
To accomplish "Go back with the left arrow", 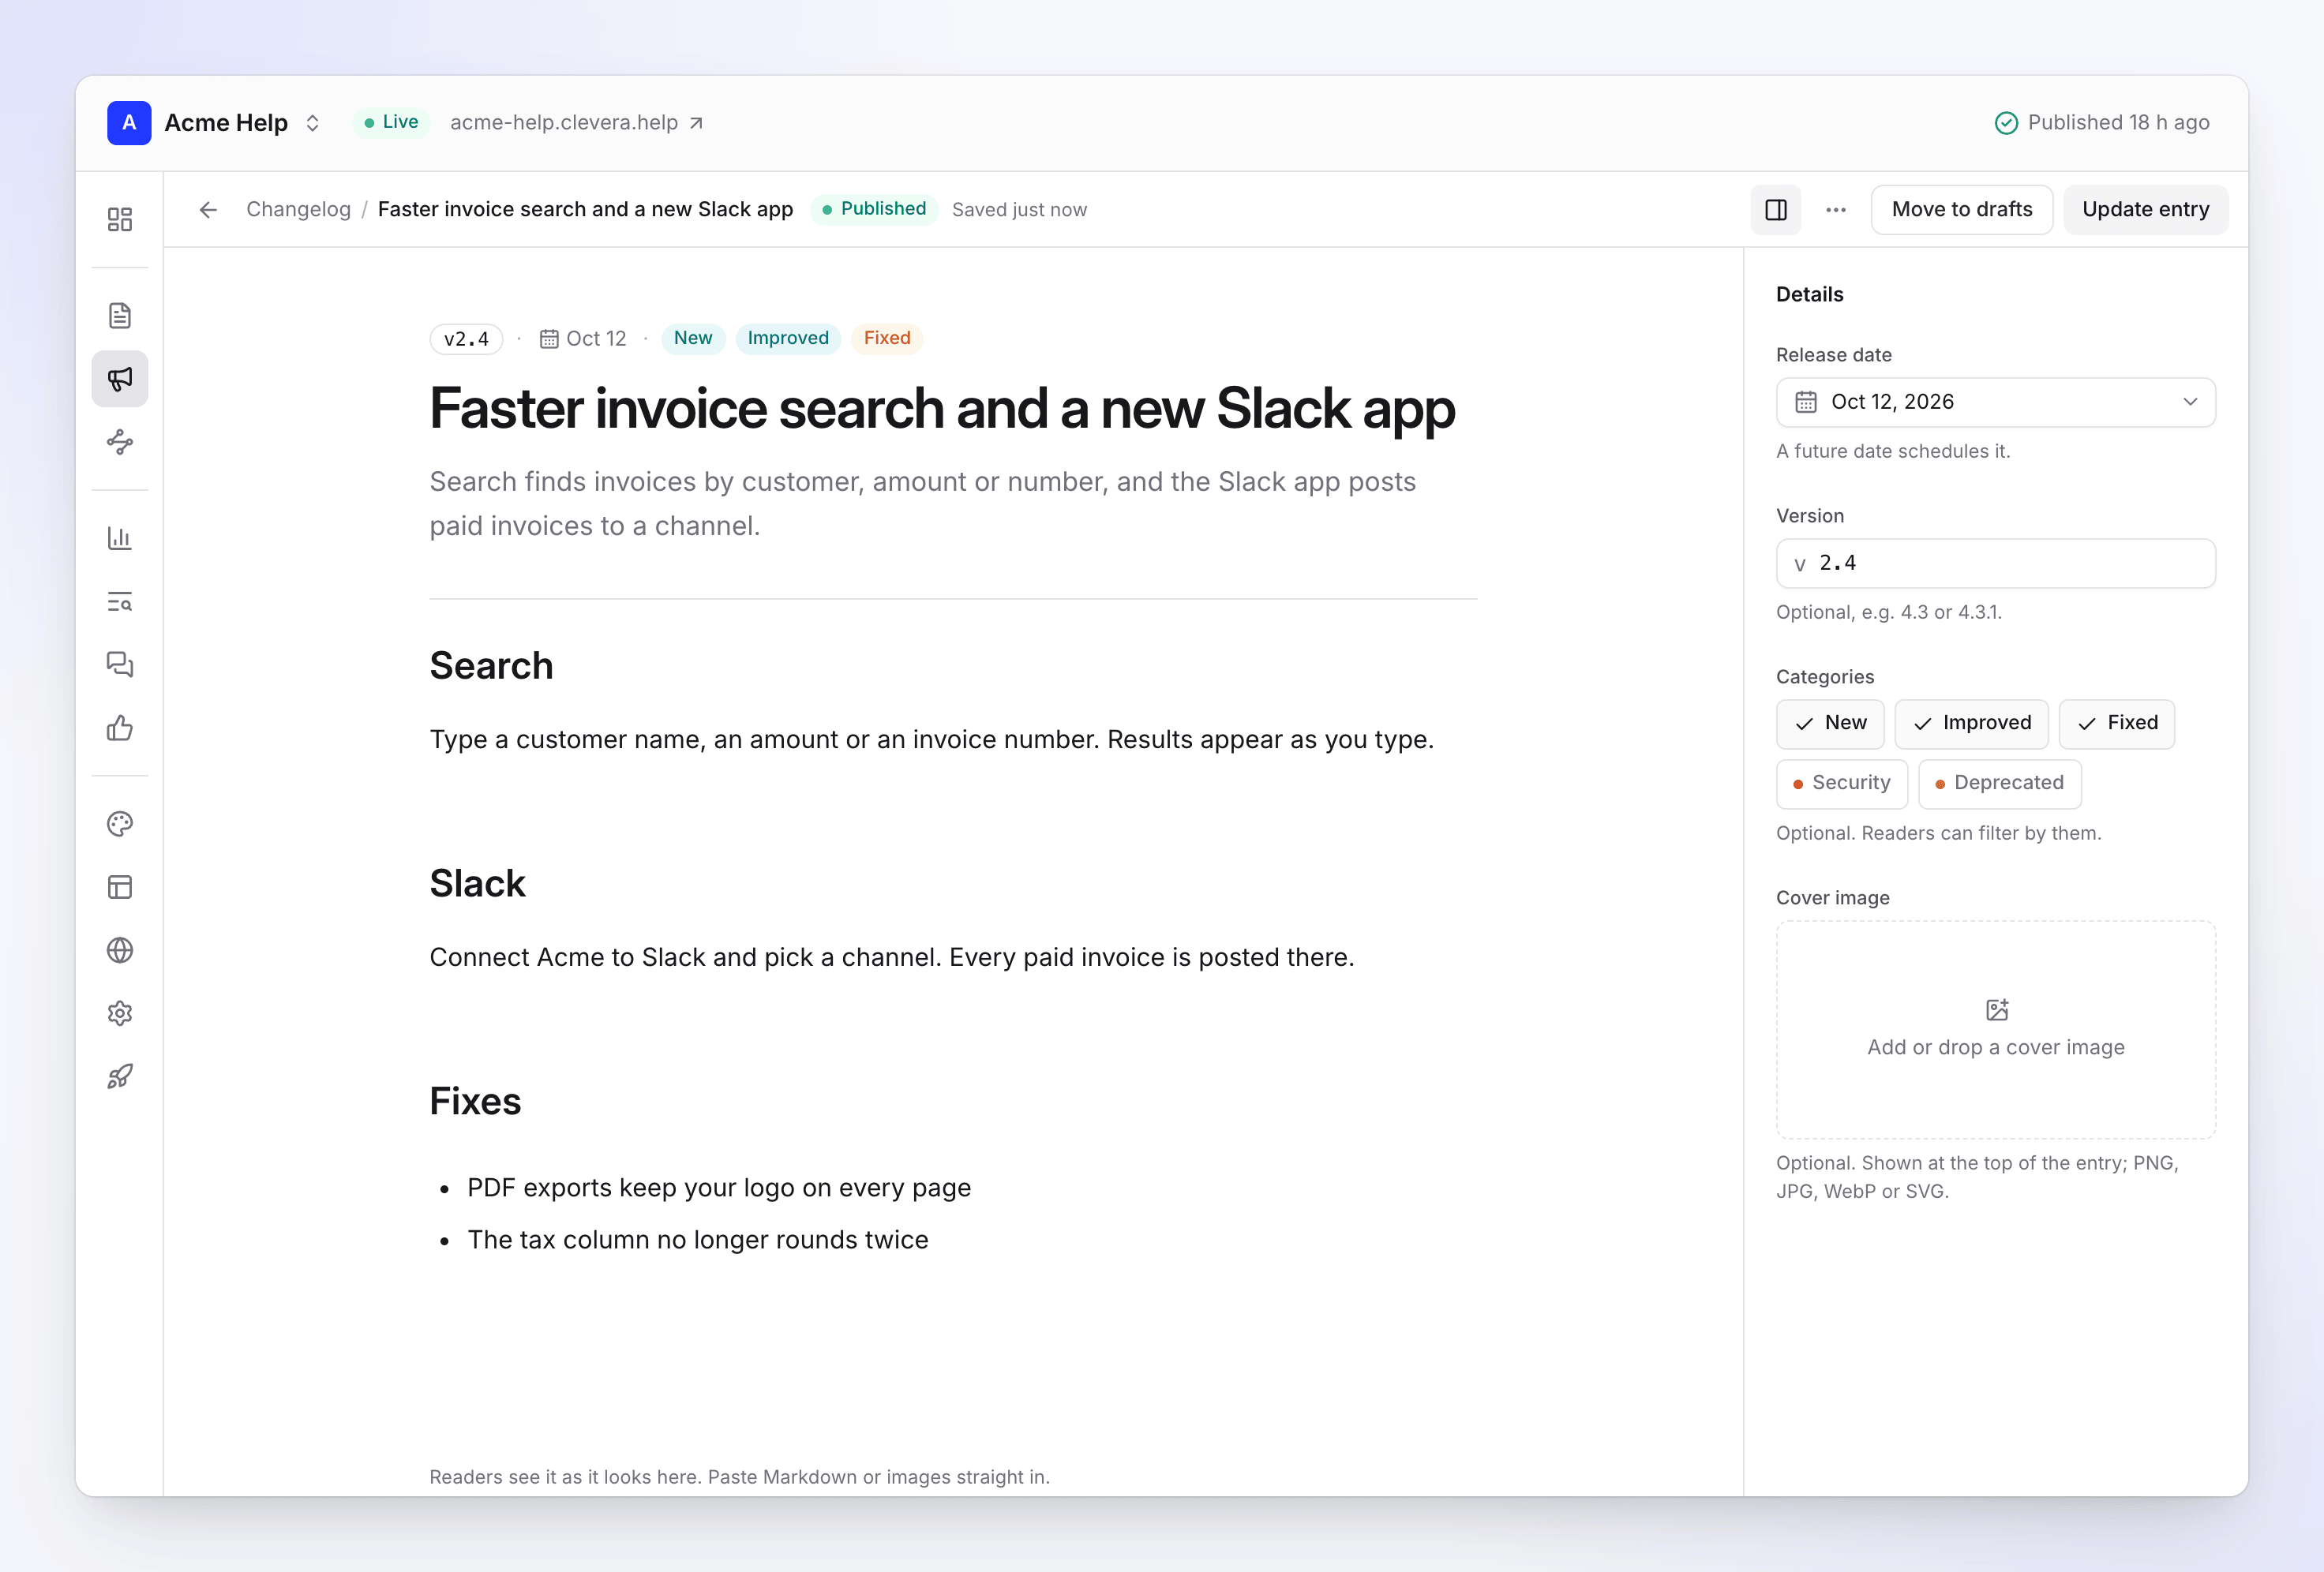I will 208,210.
